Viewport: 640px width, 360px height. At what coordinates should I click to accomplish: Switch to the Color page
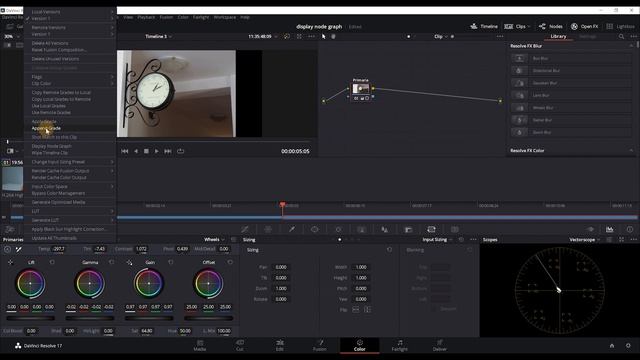(x=360, y=345)
